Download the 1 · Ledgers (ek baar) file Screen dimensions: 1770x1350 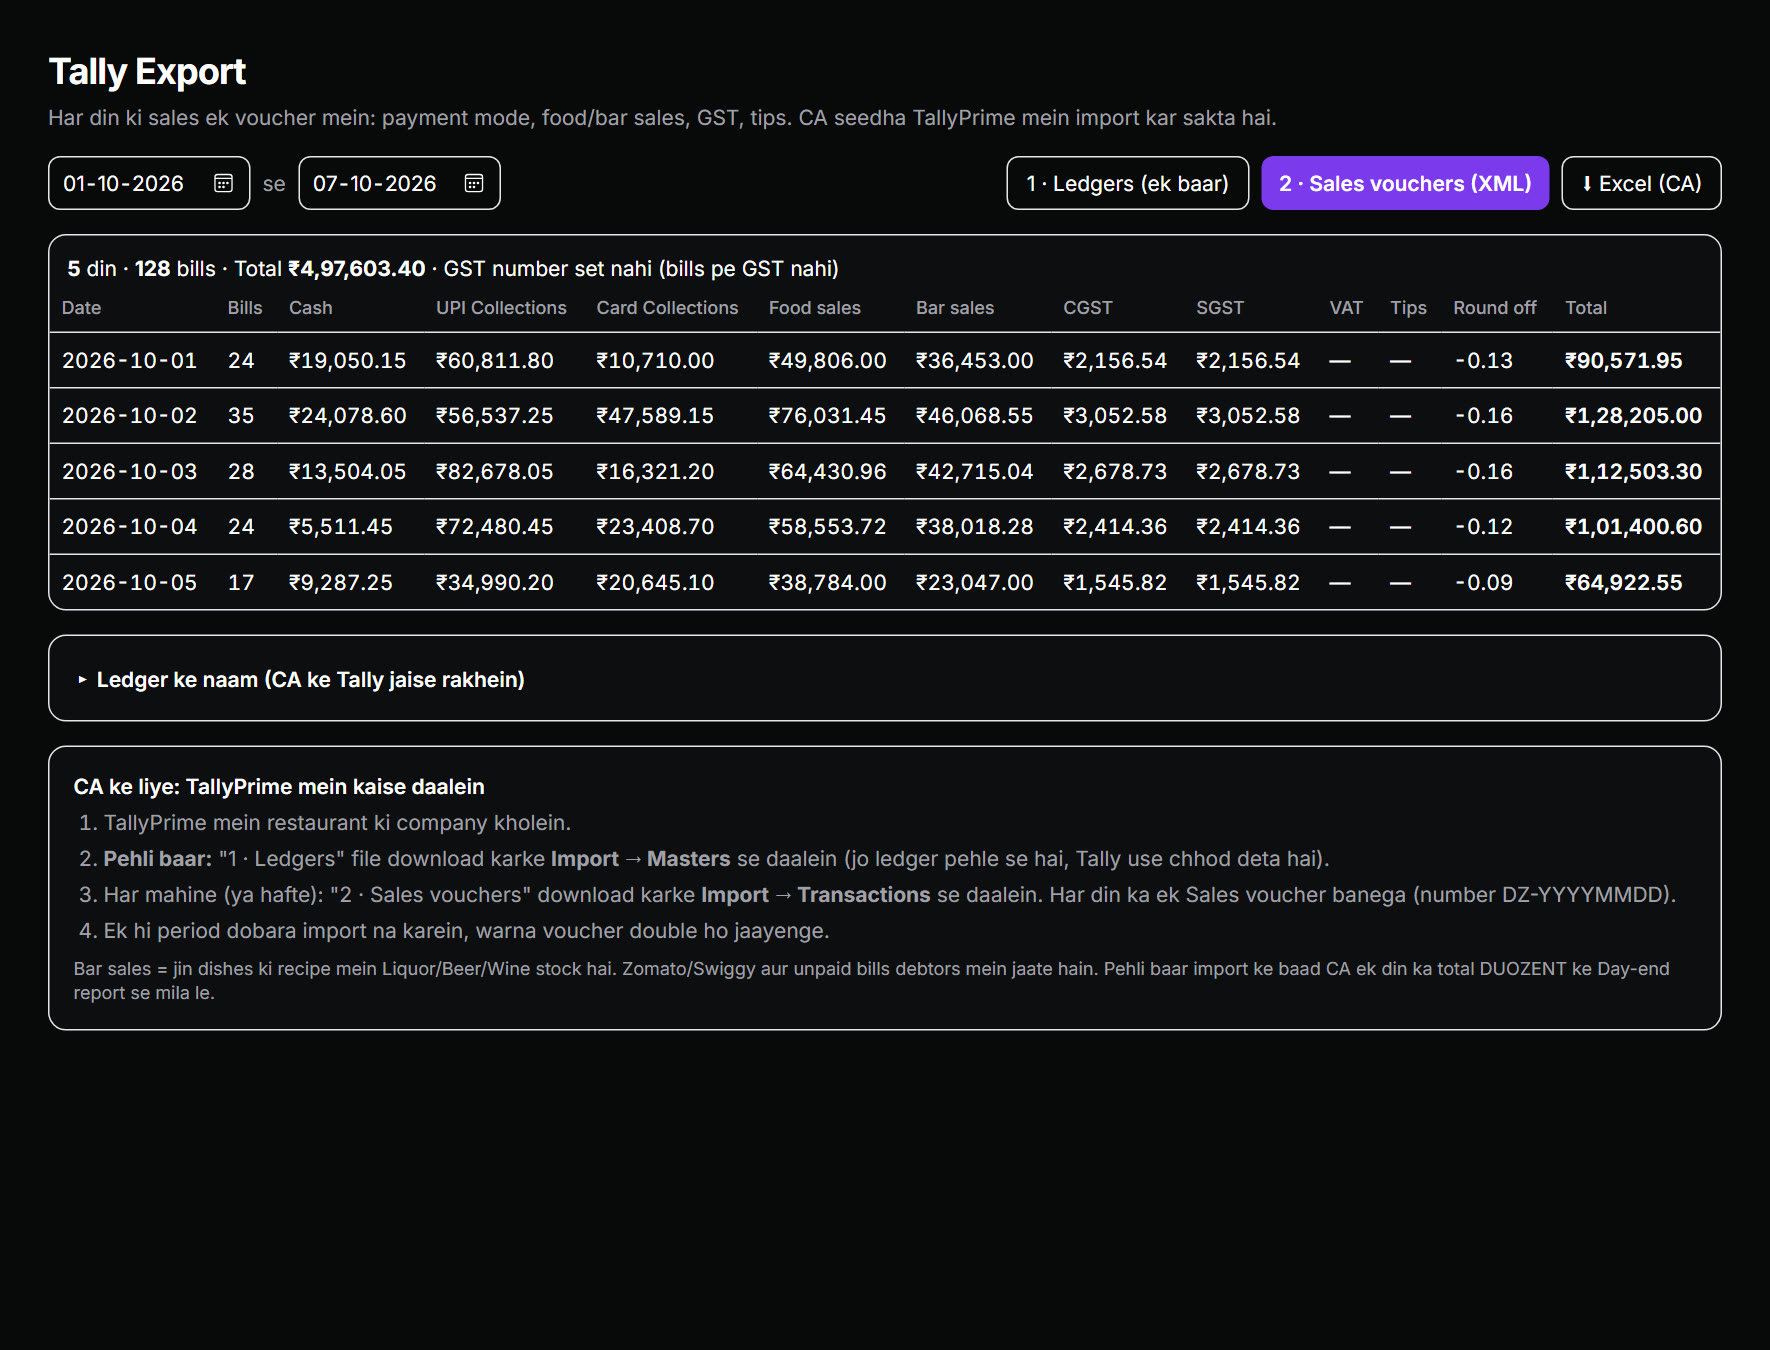(1127, 183)
